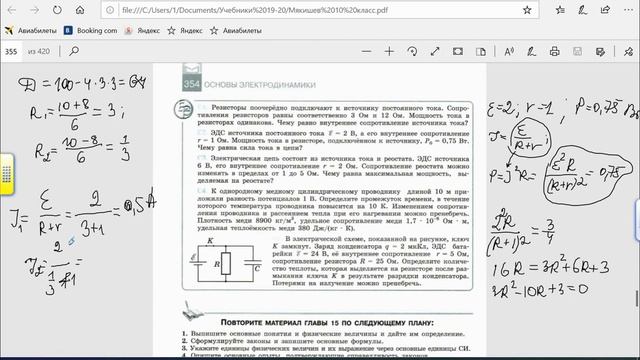Image resolution: width=640 pixels, height=360 pixels.
Task: Pin the PDF toolbar
Action: point(628,51)
